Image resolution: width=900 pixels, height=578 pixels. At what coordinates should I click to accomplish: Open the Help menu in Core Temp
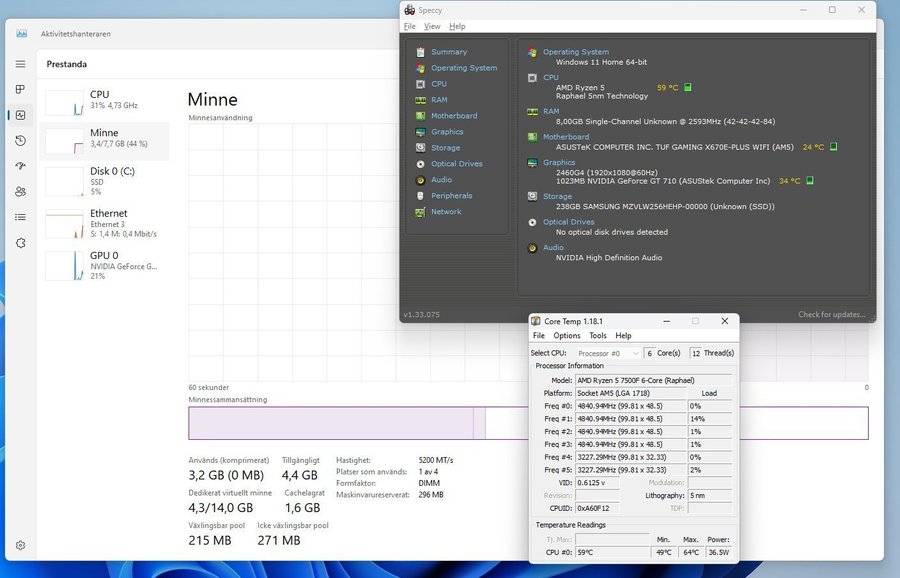pos(623,335)
